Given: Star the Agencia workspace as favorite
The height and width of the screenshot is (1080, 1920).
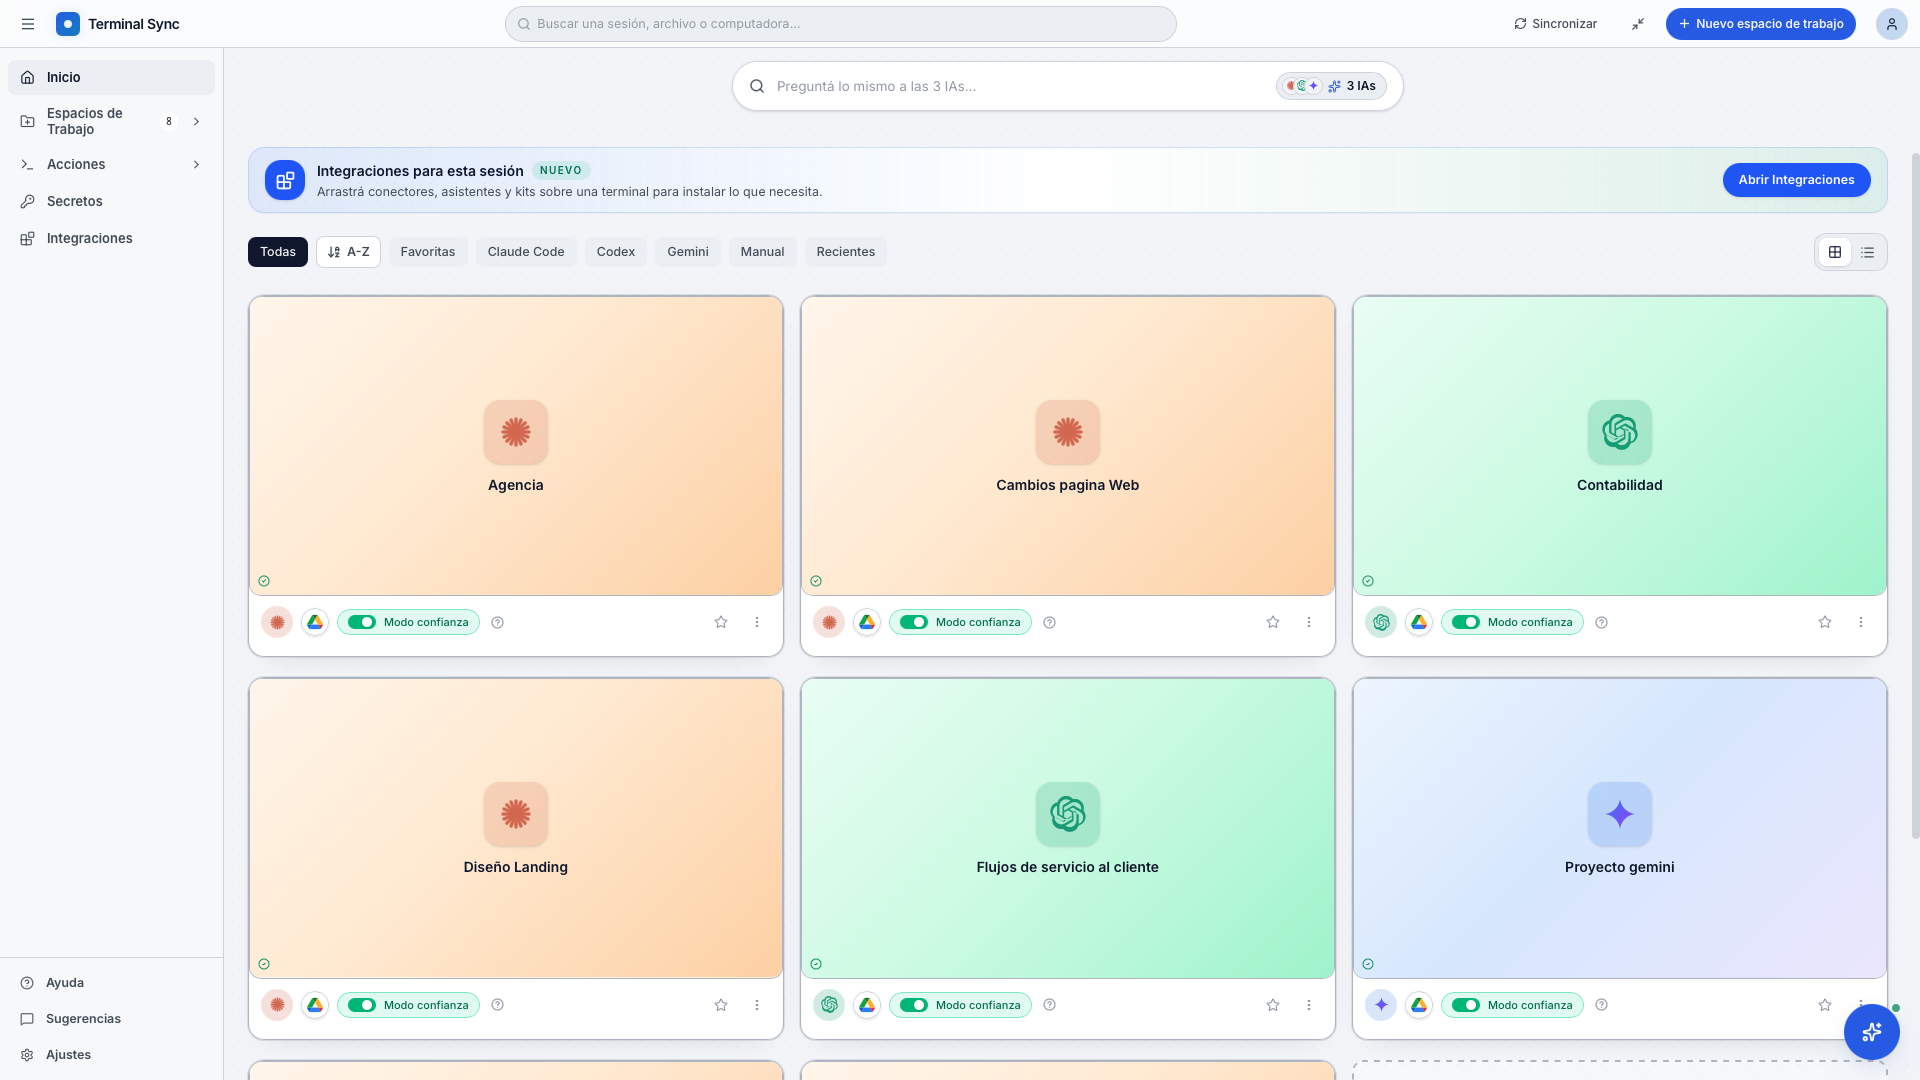Looking at the screenshot, I should 721,622.
